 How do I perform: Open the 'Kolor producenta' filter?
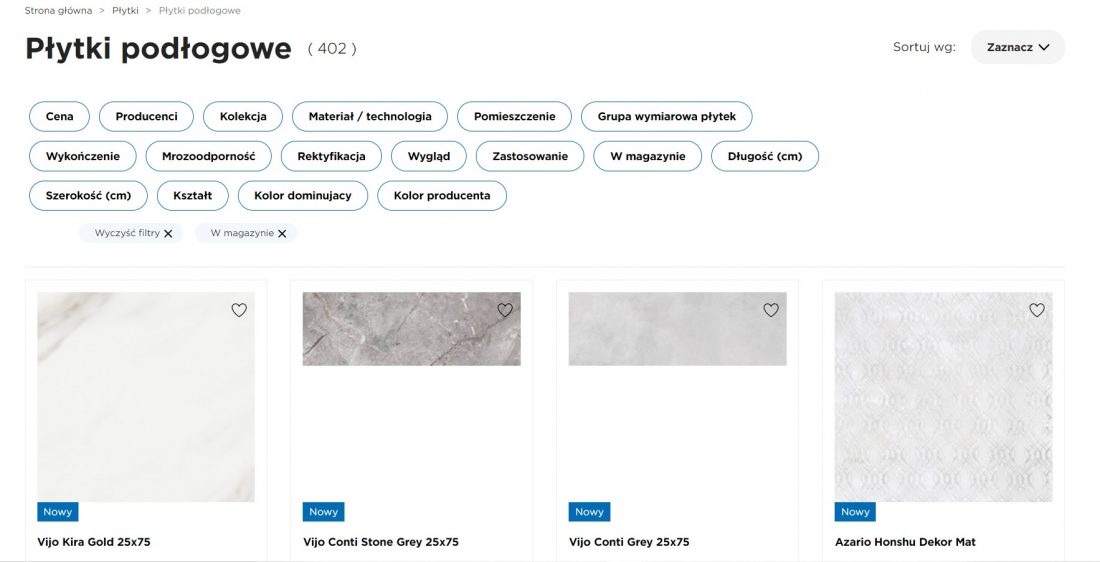441,196
